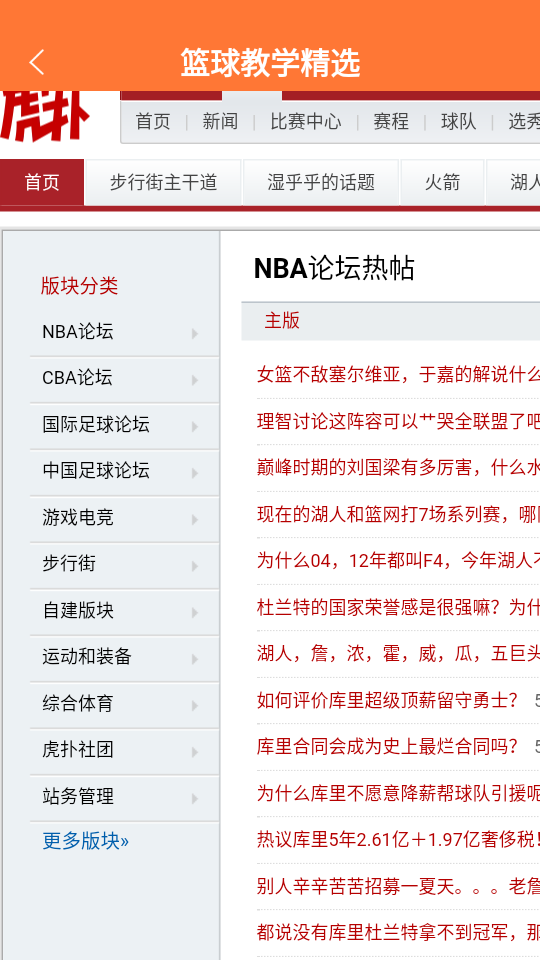
Task: Switch to 湿乎乎的话题 tab
Action: pyautogui.click(x=321, y=182)
